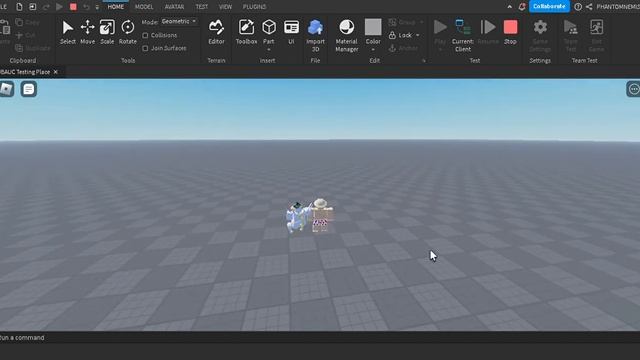Open the Roblox menu icon in viewport
640x360 pixels.
click(7, 89)
